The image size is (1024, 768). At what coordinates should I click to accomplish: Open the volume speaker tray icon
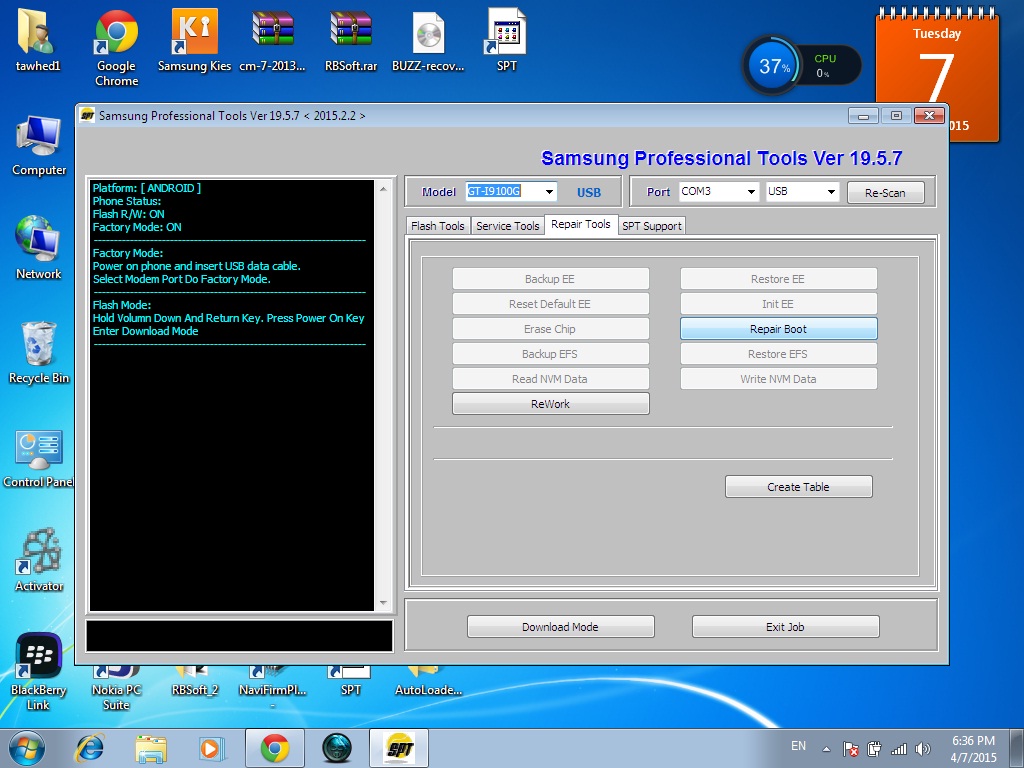click(923, 749)
